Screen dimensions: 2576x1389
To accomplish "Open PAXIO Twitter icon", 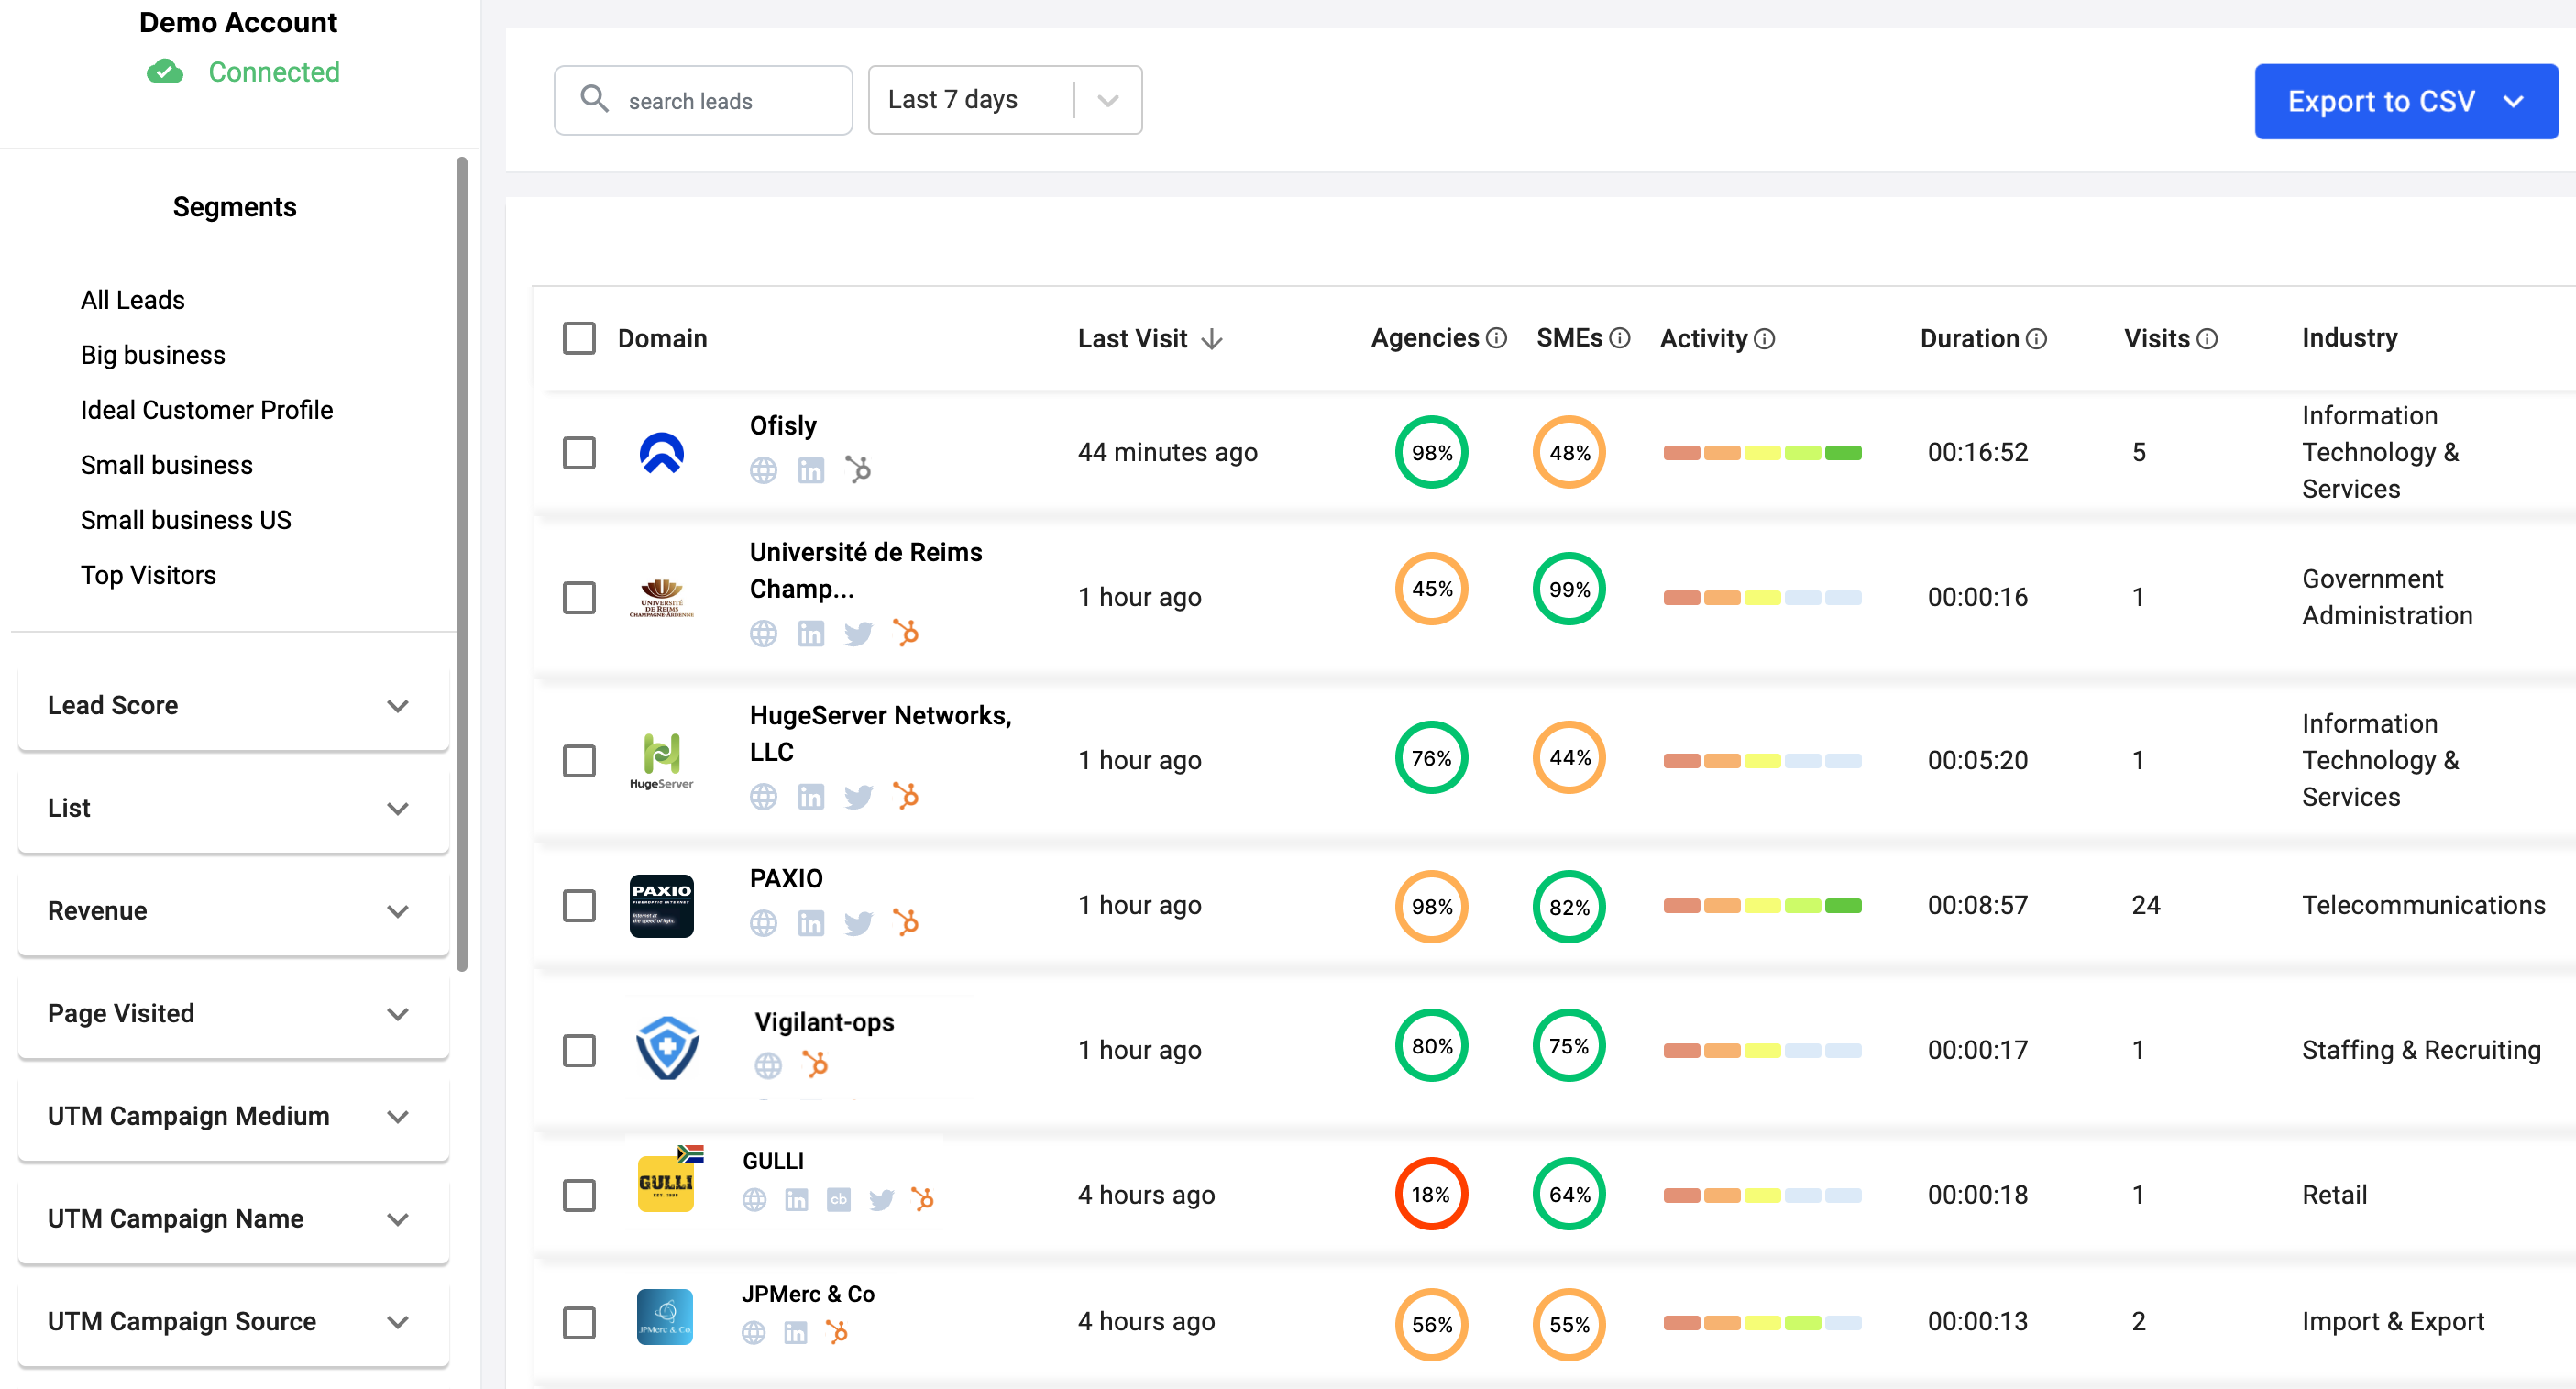I will point(858,923).
